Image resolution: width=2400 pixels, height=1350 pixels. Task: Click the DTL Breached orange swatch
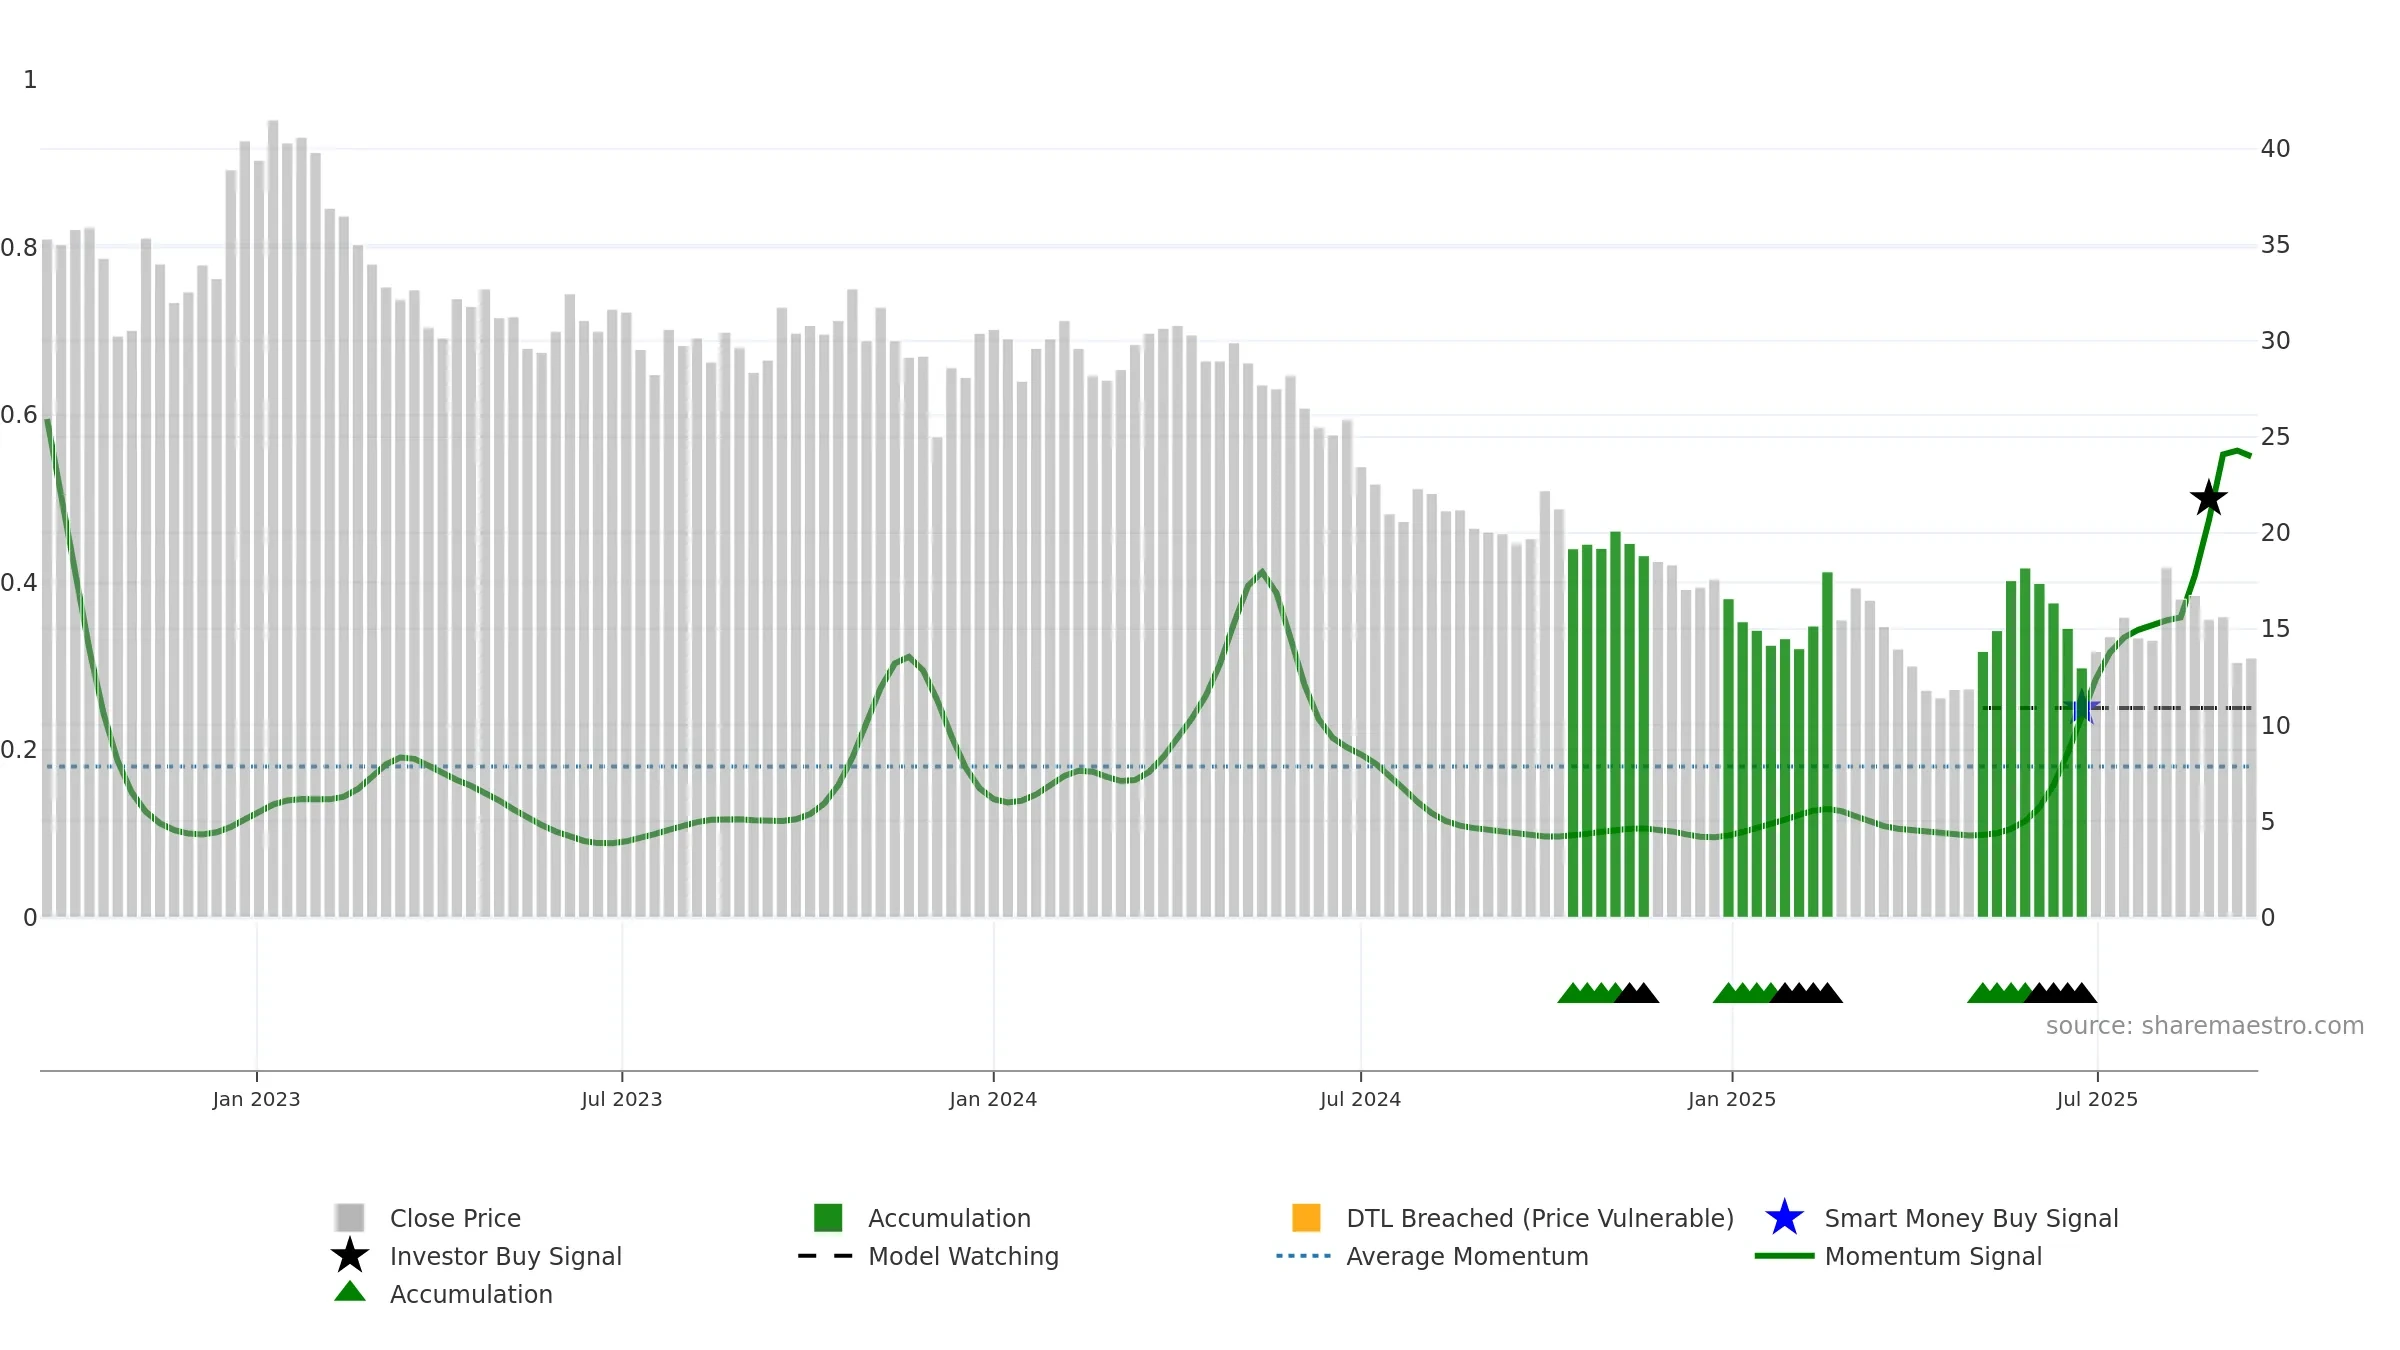click(x=1306, y=1217)
